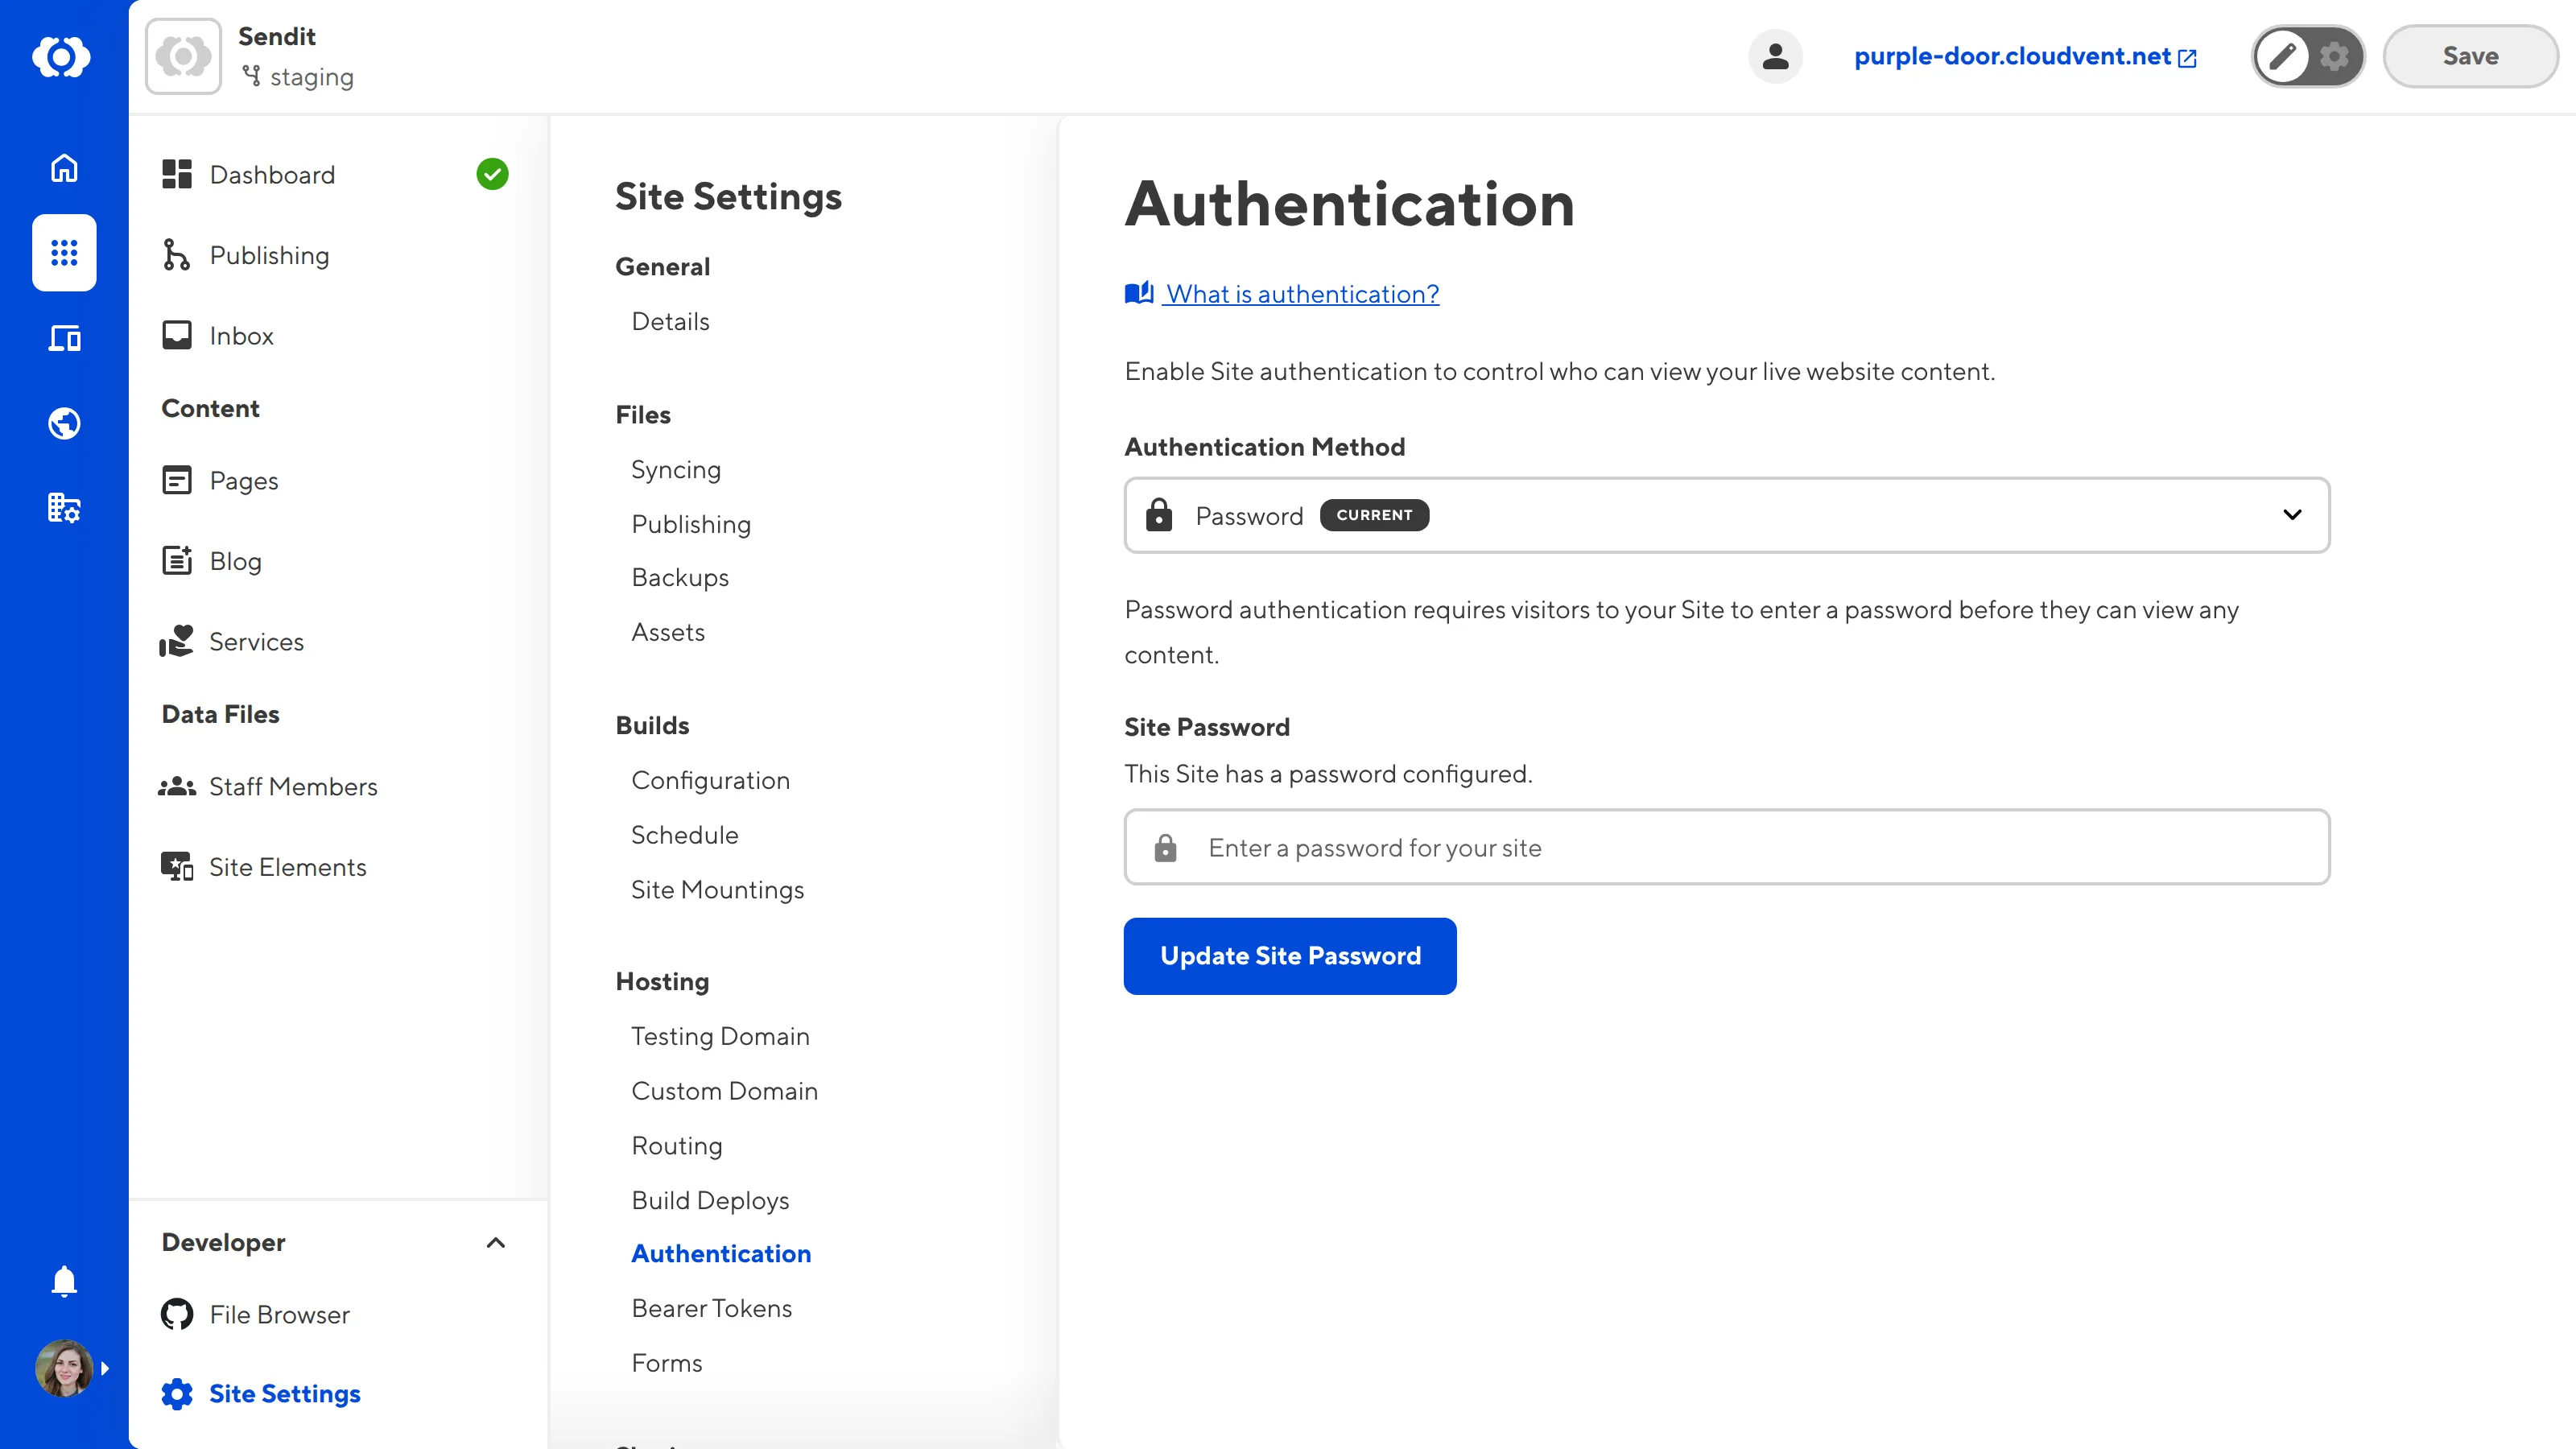The image size is (2576, 1449).
Task: Click the CloudCannon logo in the blue rail
Action: [63, 57]
